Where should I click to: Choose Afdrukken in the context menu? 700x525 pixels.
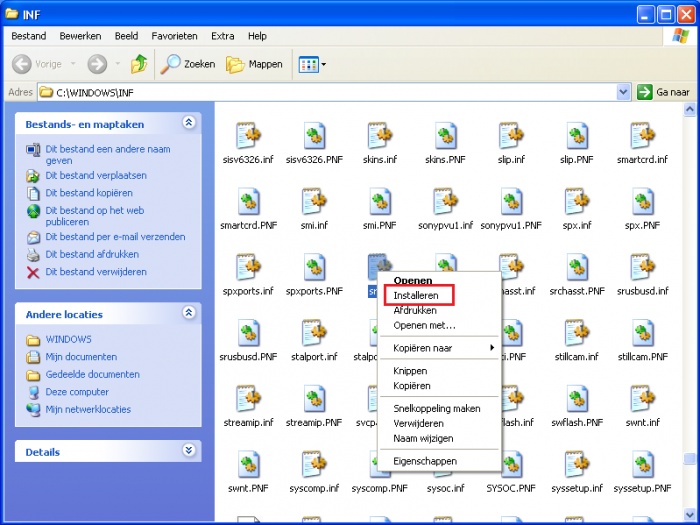coord(440,310)
